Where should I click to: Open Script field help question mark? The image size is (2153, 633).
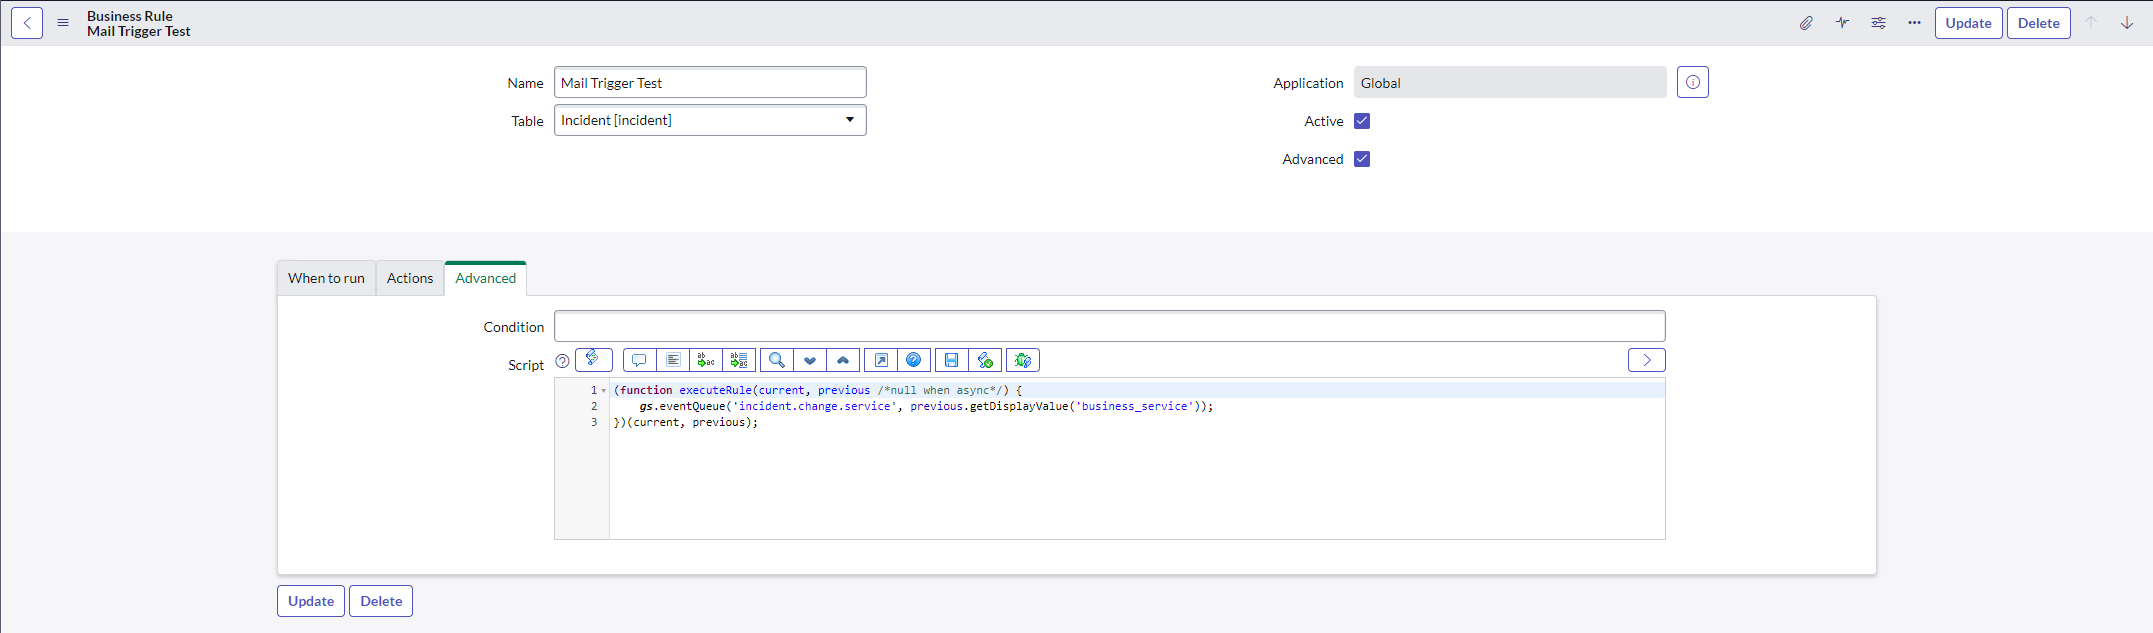click(562, 361)
